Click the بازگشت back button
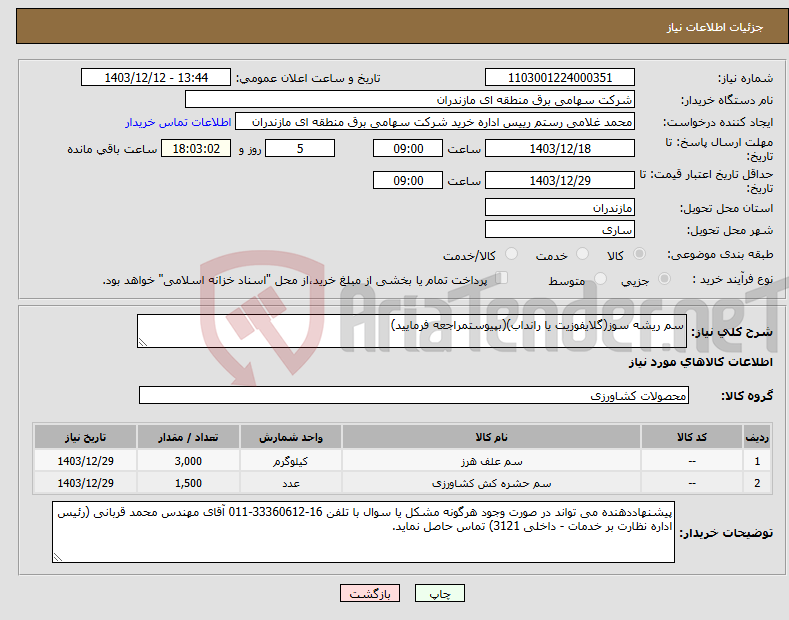This screenshot has width=789, height=620. pos(370,593)
